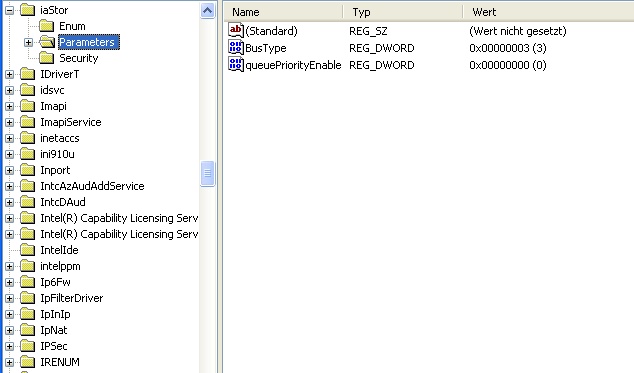Click the open Parameters folder icon
Screen dimensions: 634x373
click(x=47, y=42)
